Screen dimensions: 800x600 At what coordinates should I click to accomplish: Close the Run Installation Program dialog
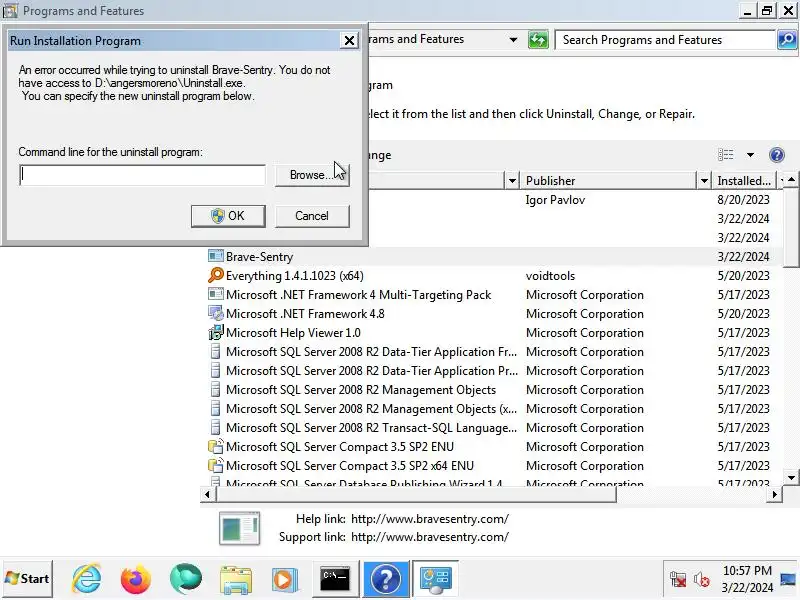(349, 40)
